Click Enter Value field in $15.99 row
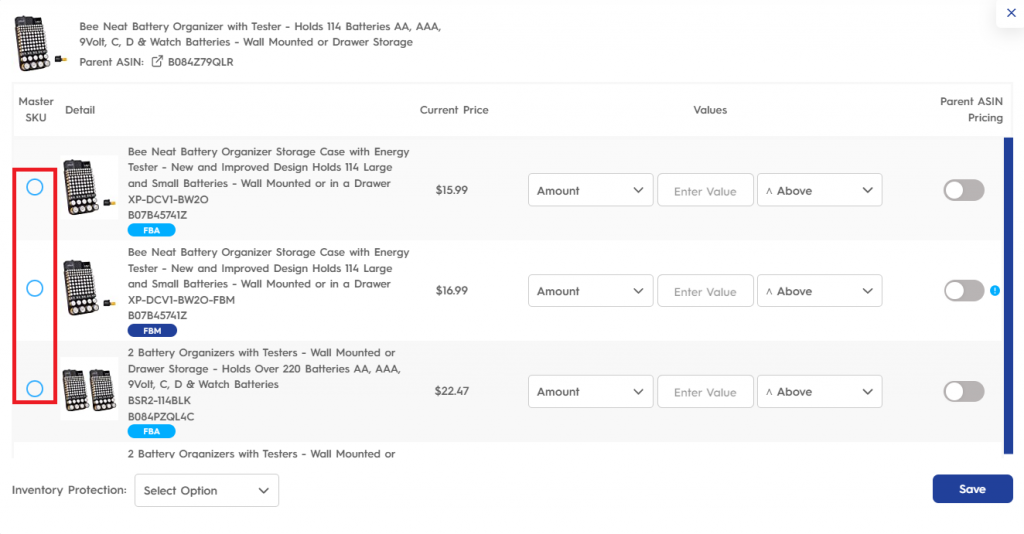Viewport: 1024px width, 534px height. tap(705, 190)
